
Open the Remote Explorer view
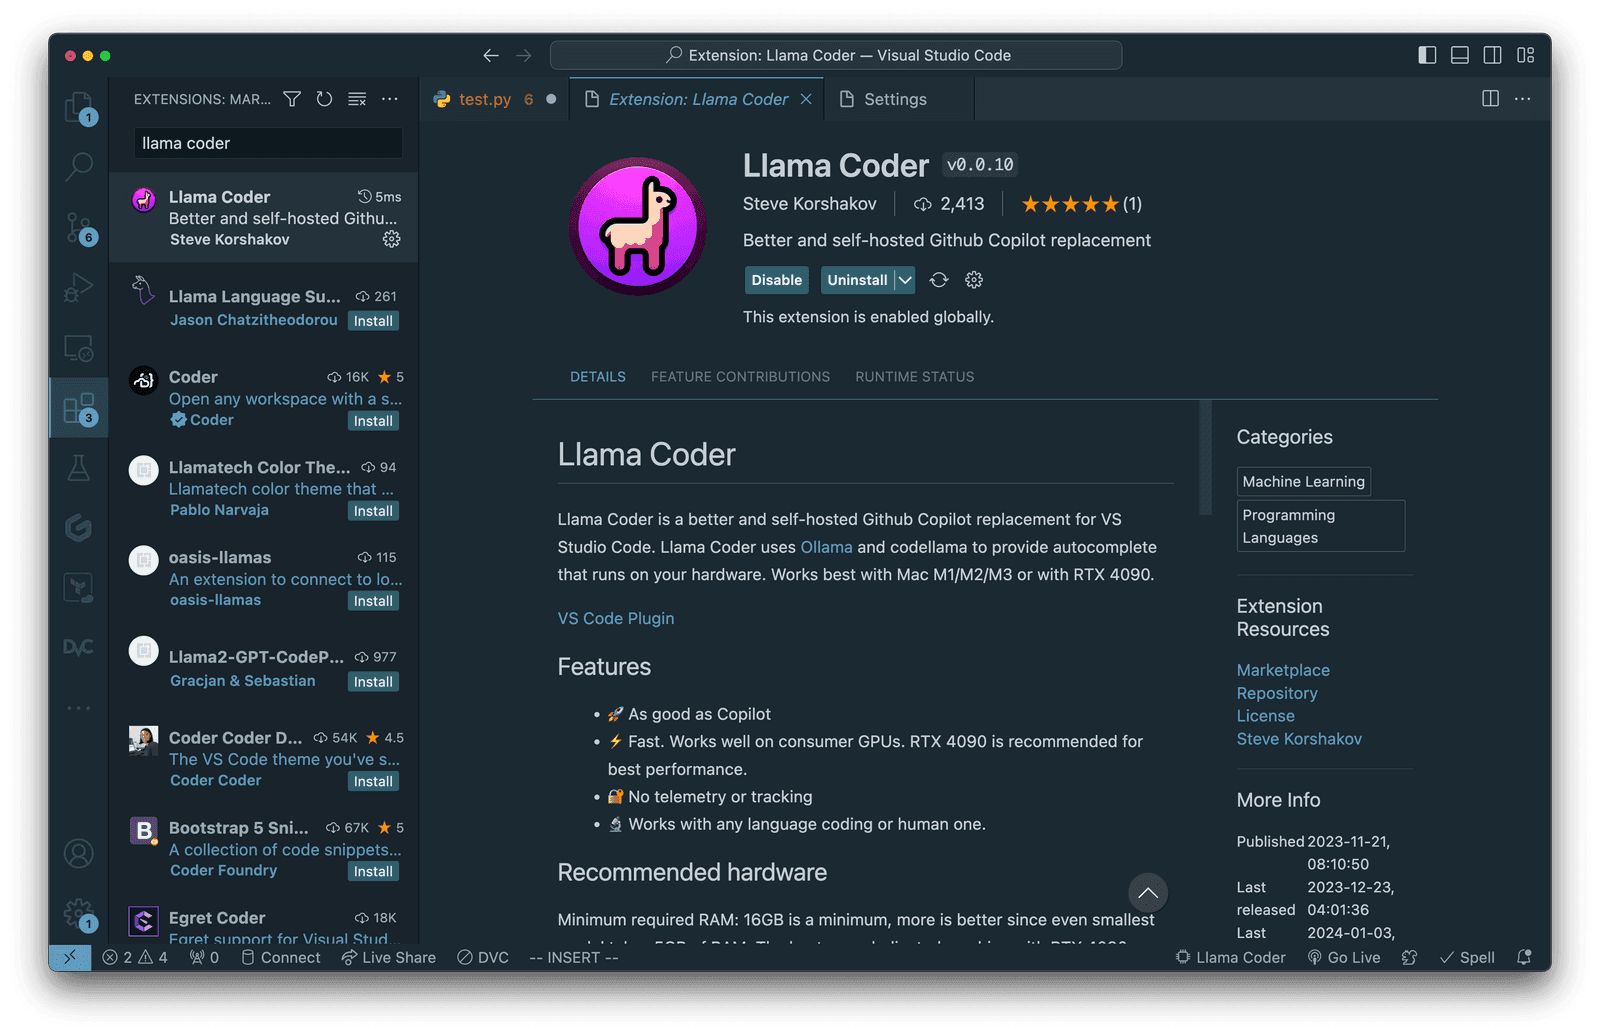79,348
